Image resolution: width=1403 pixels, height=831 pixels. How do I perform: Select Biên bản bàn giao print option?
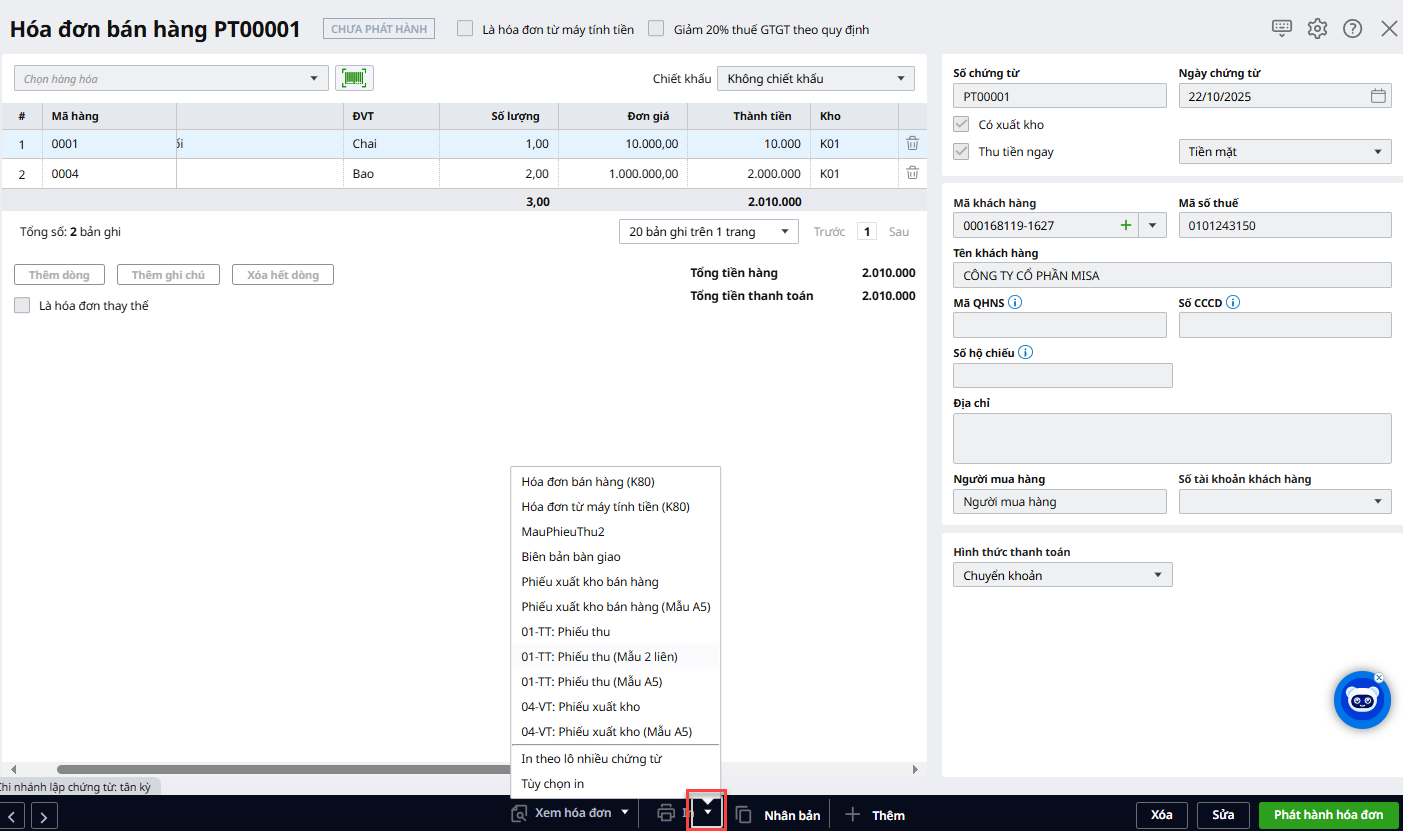tap(571, 557)
